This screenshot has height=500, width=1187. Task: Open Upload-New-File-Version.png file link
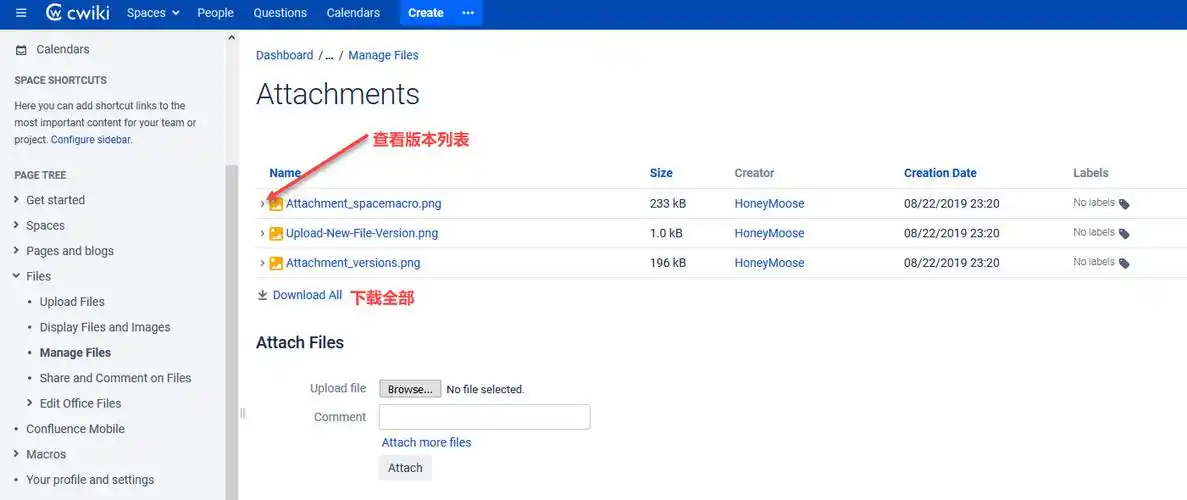(362, 233)
